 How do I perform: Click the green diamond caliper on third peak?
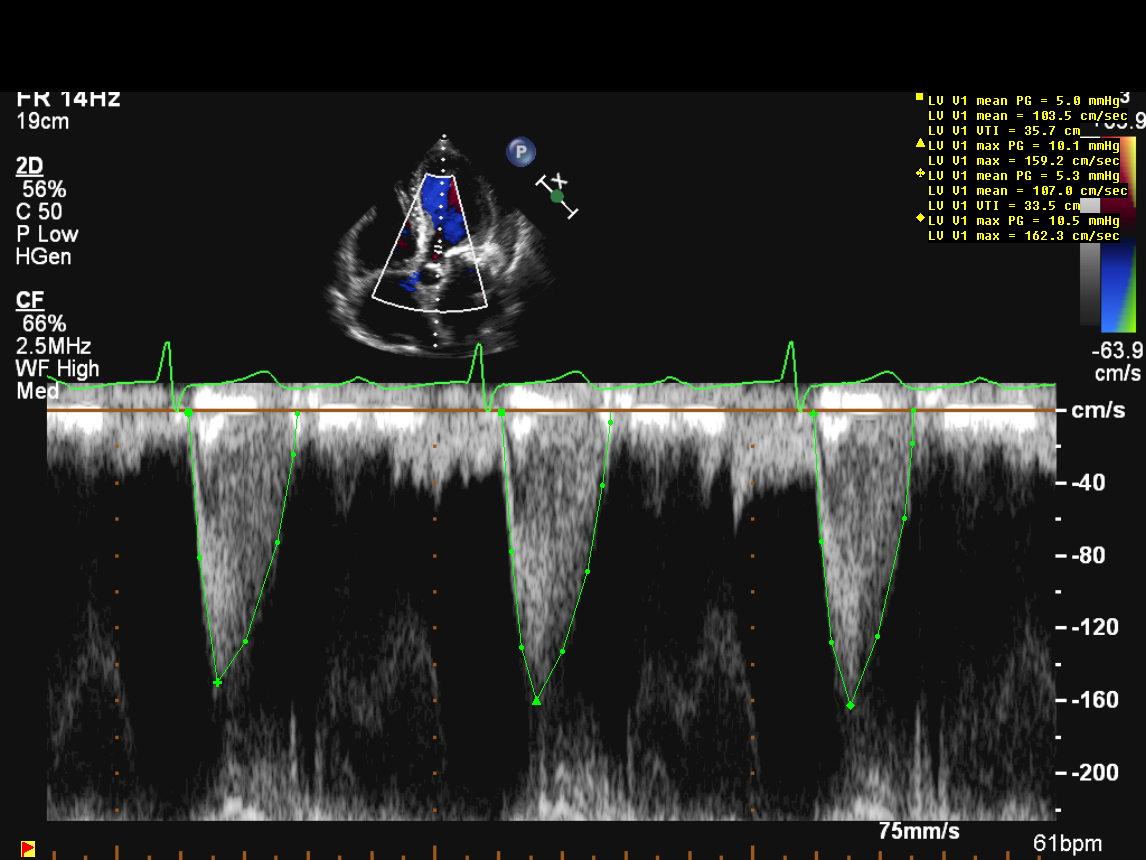click(851, 705)
